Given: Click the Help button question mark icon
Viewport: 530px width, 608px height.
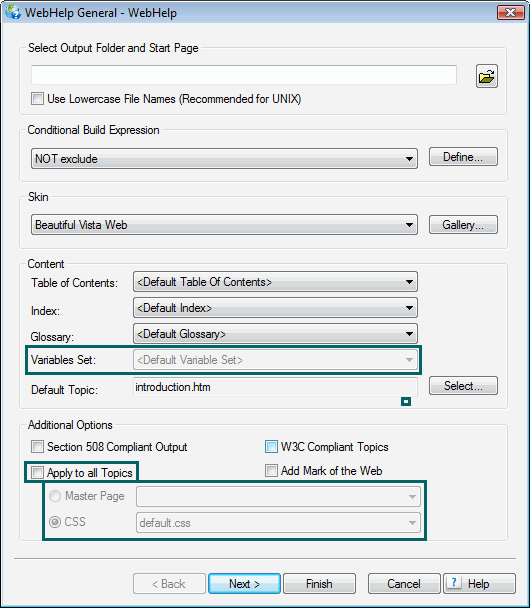Looking at the screenshot, I should (x=454, y=582).
